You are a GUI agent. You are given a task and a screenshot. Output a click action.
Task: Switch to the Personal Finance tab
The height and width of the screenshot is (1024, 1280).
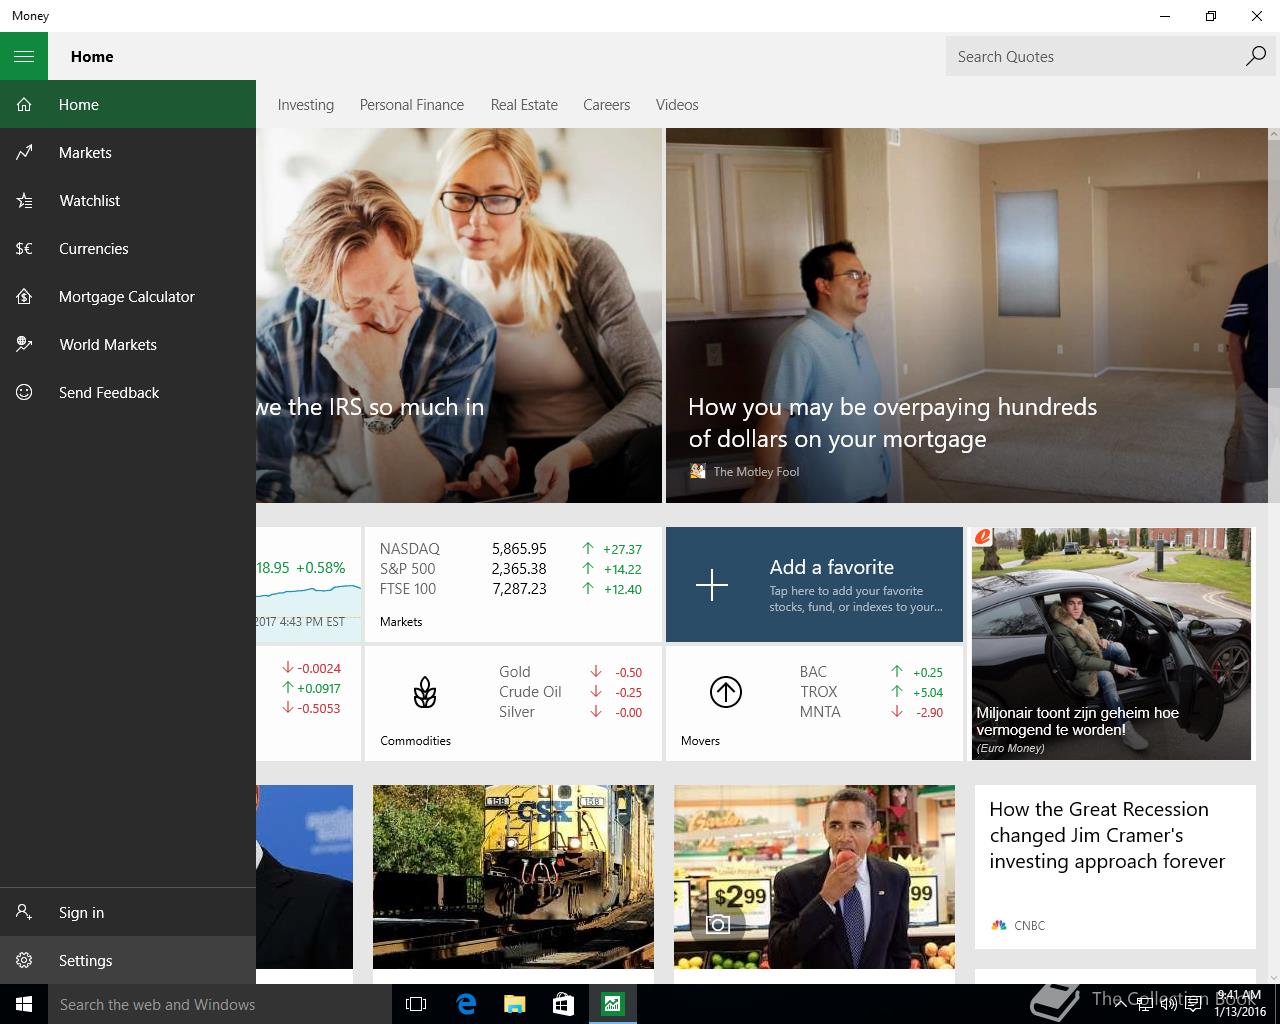coord(412,104)
